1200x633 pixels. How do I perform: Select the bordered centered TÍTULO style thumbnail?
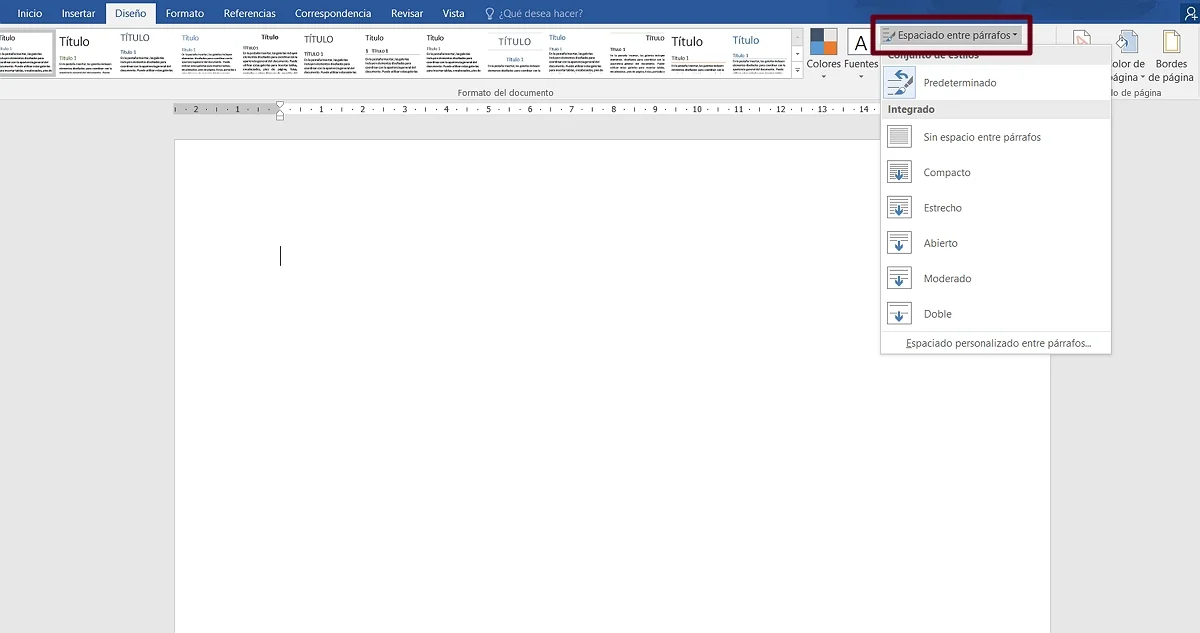point(515,53)
